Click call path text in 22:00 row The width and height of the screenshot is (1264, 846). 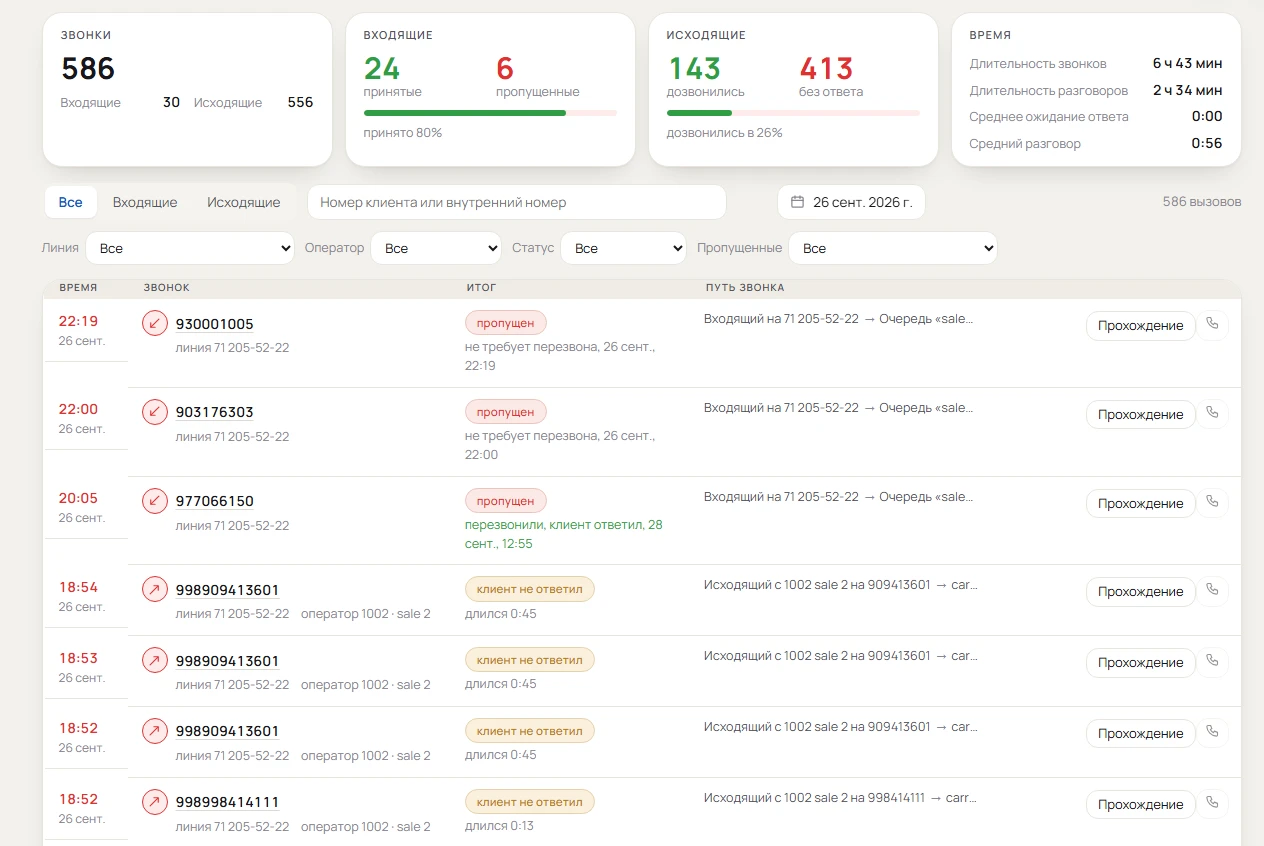[838, 408]
